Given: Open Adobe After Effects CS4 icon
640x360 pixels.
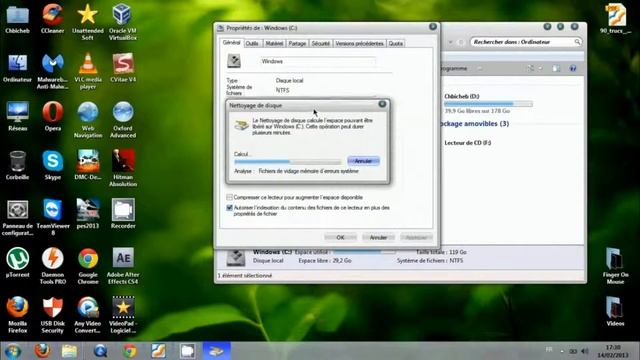Looking at the screenshot, I should coord(122,266).
